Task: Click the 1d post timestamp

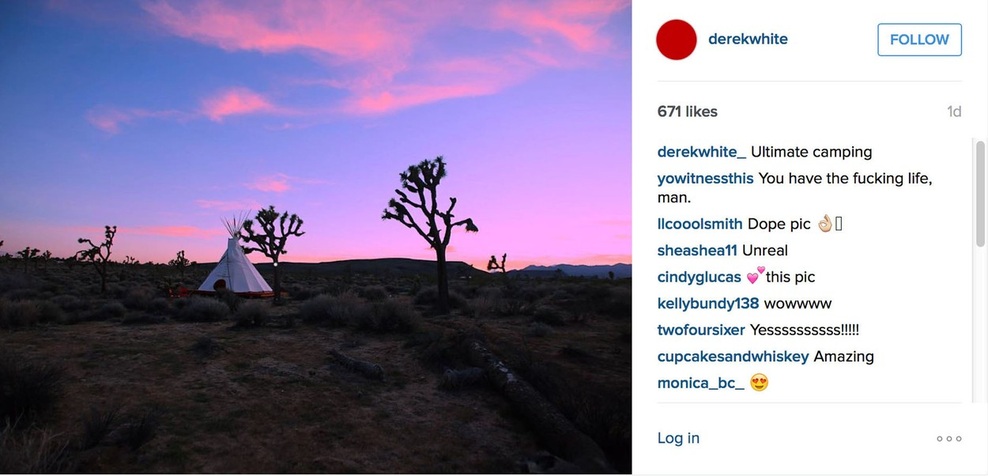Action: (954, 112)
